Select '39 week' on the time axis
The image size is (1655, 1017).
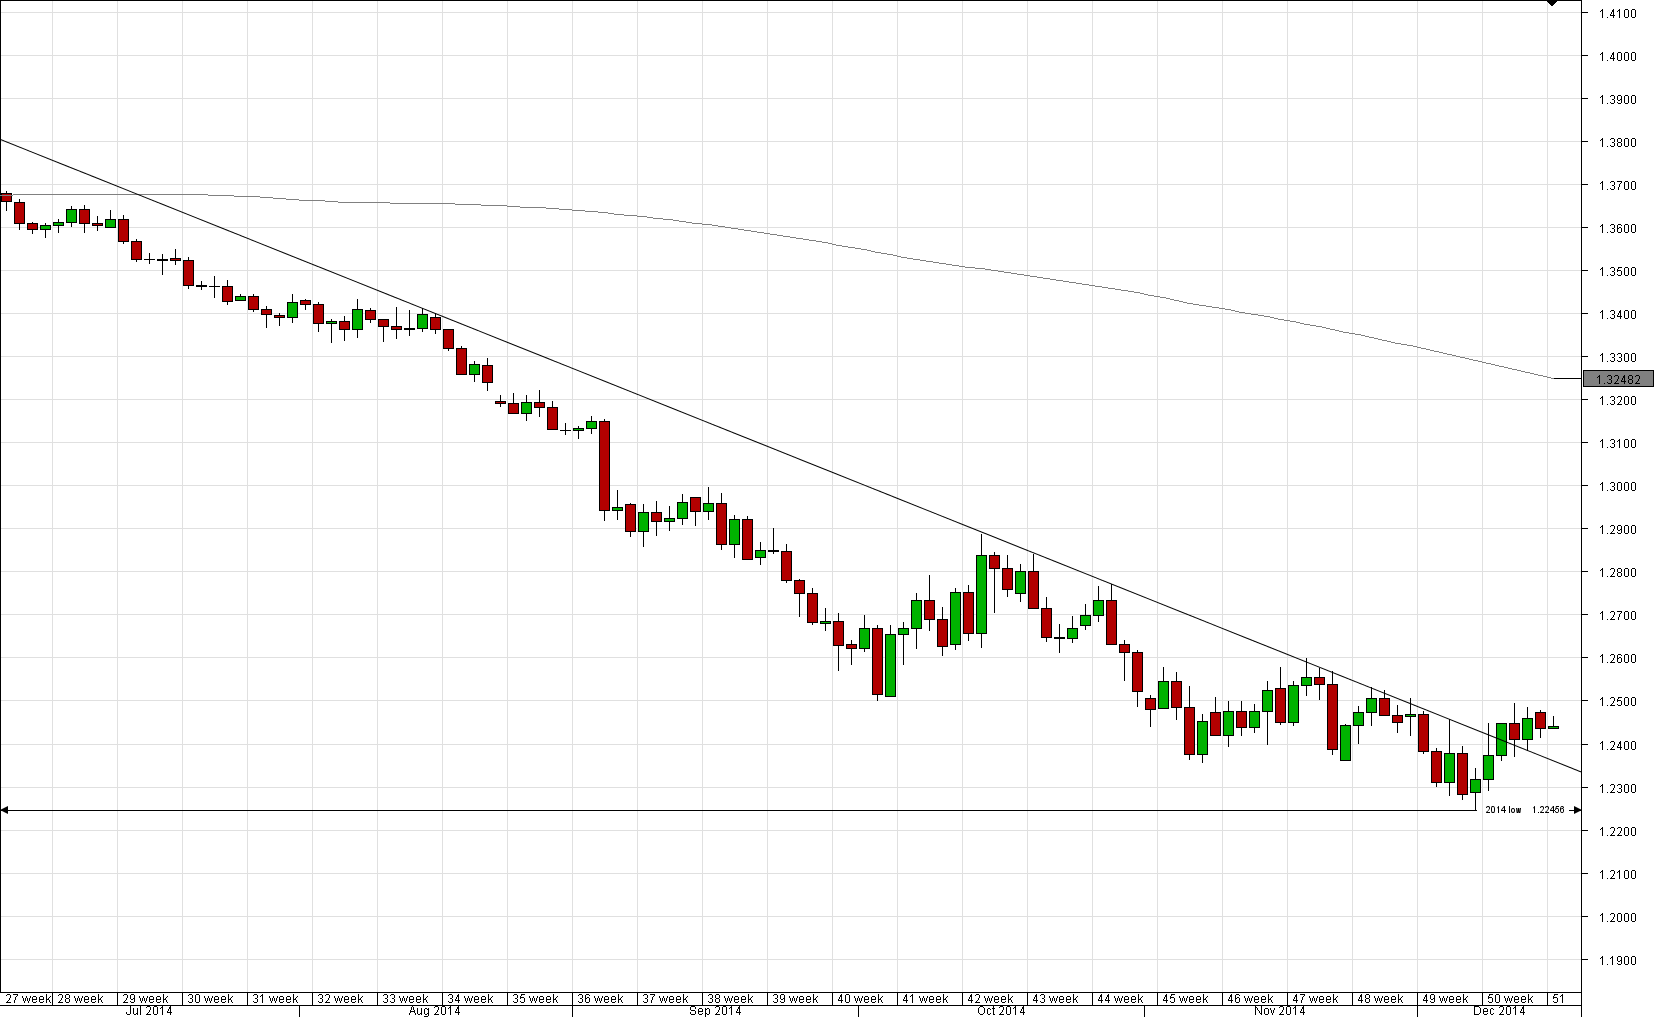[x=795, y=998]
